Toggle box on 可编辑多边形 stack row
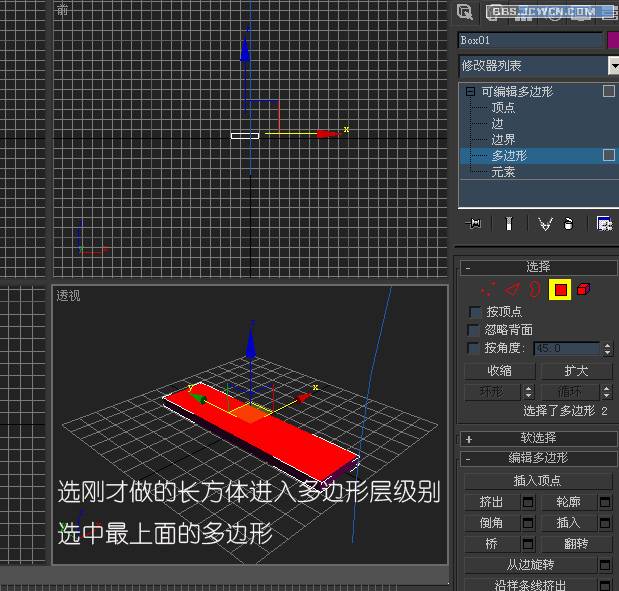 point(609,91)
